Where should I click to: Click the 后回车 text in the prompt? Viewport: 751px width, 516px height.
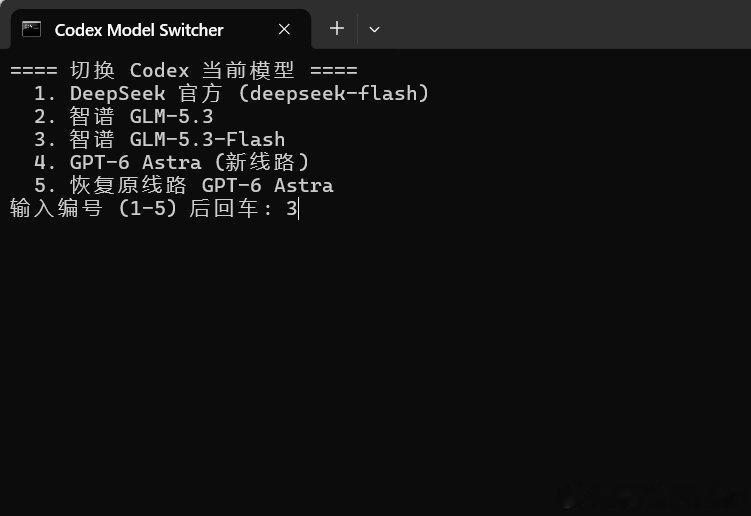(x=224, y=208)
